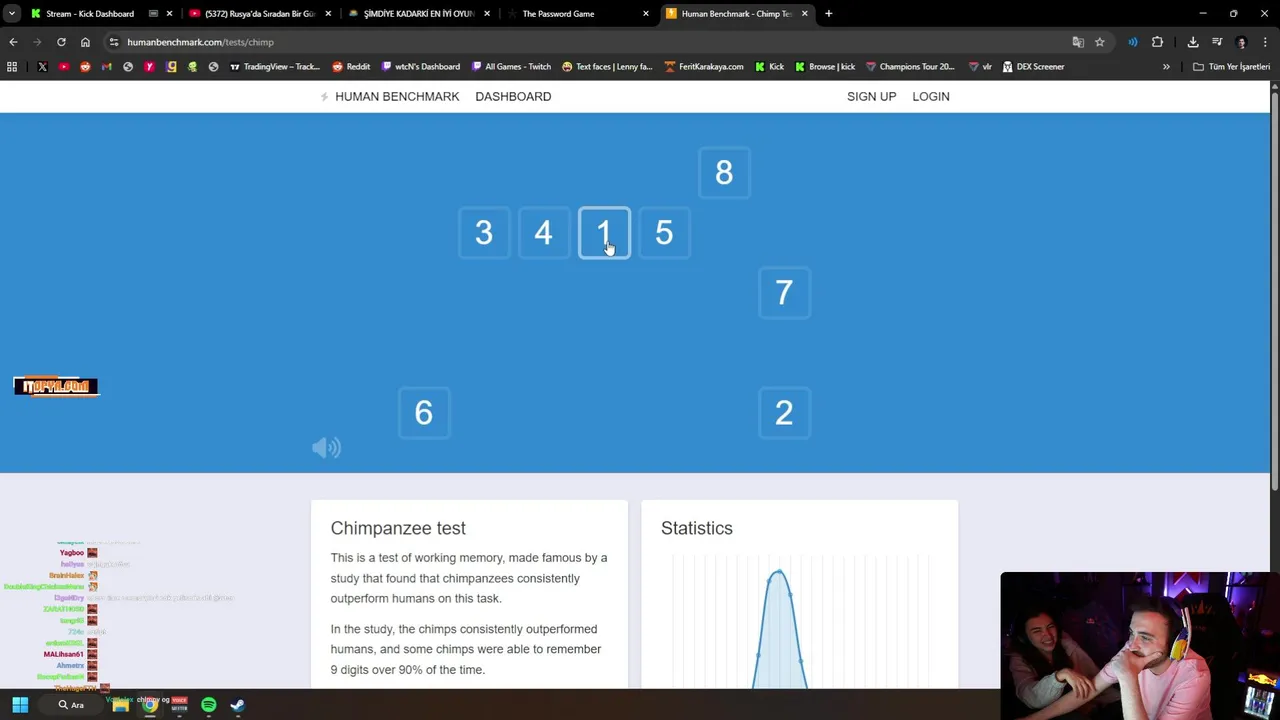
Task: Open the Browse | kick bookmark
Action: tap(825, 67)
